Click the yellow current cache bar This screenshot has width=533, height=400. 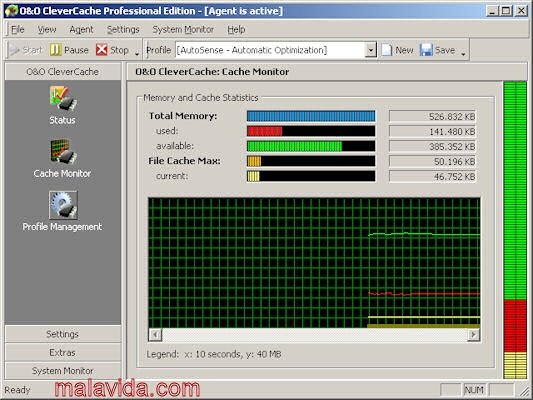coord(253,176)
